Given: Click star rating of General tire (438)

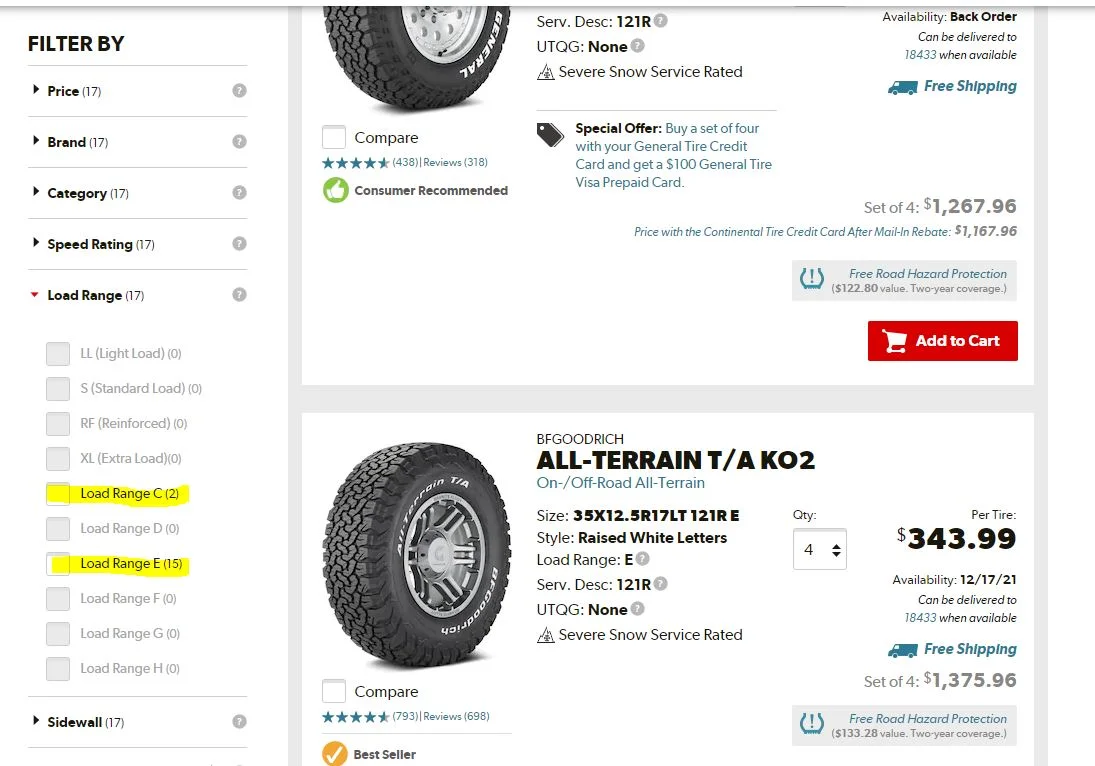Looking at the screenshot, I should point(355,163).
